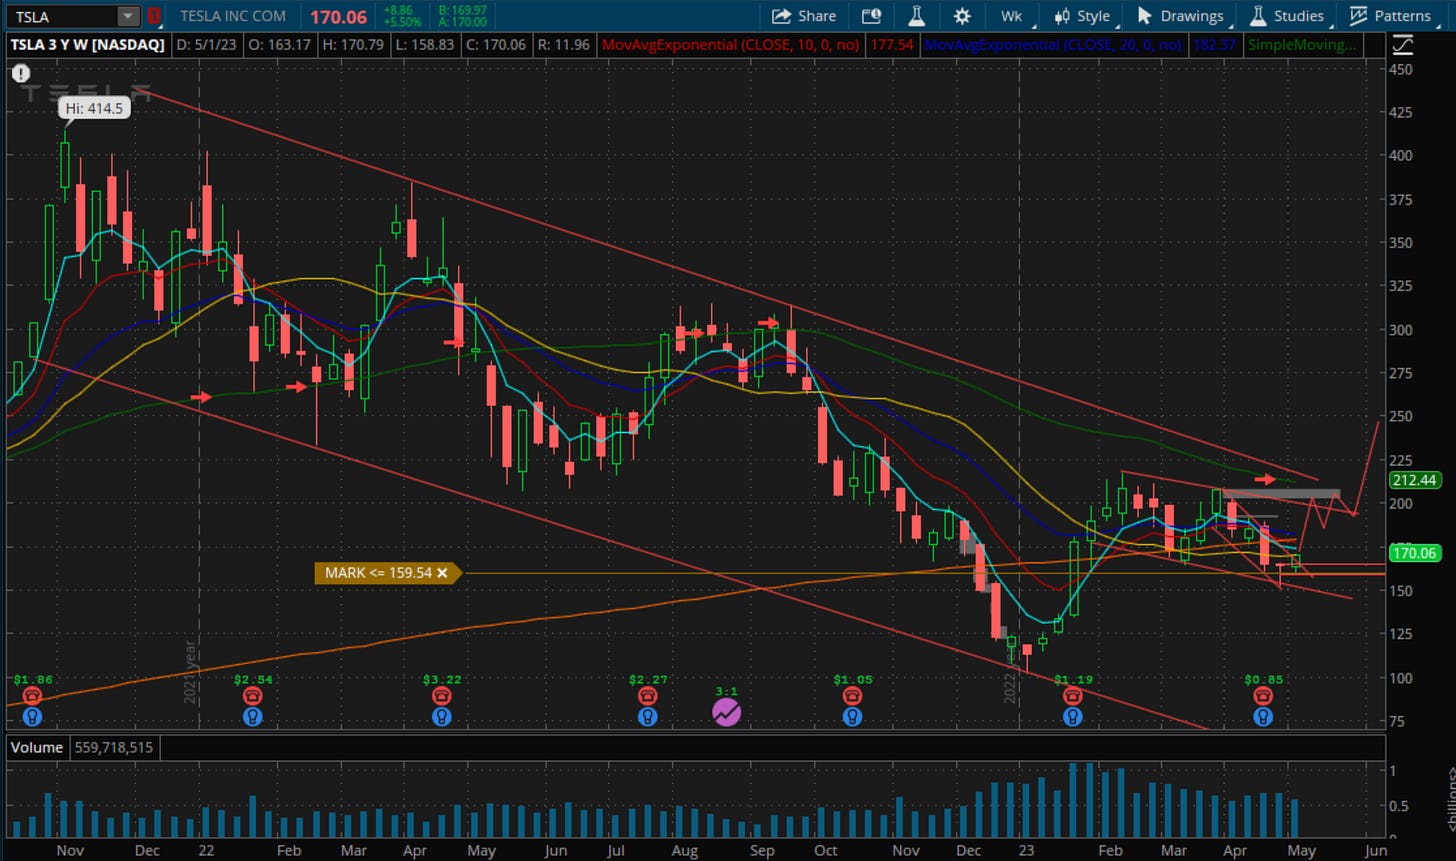Remove the MARK <= 159.54 alert via X
Image resolution: width=1456 pixels, height=861 pixels.
(x=442, y=573)
